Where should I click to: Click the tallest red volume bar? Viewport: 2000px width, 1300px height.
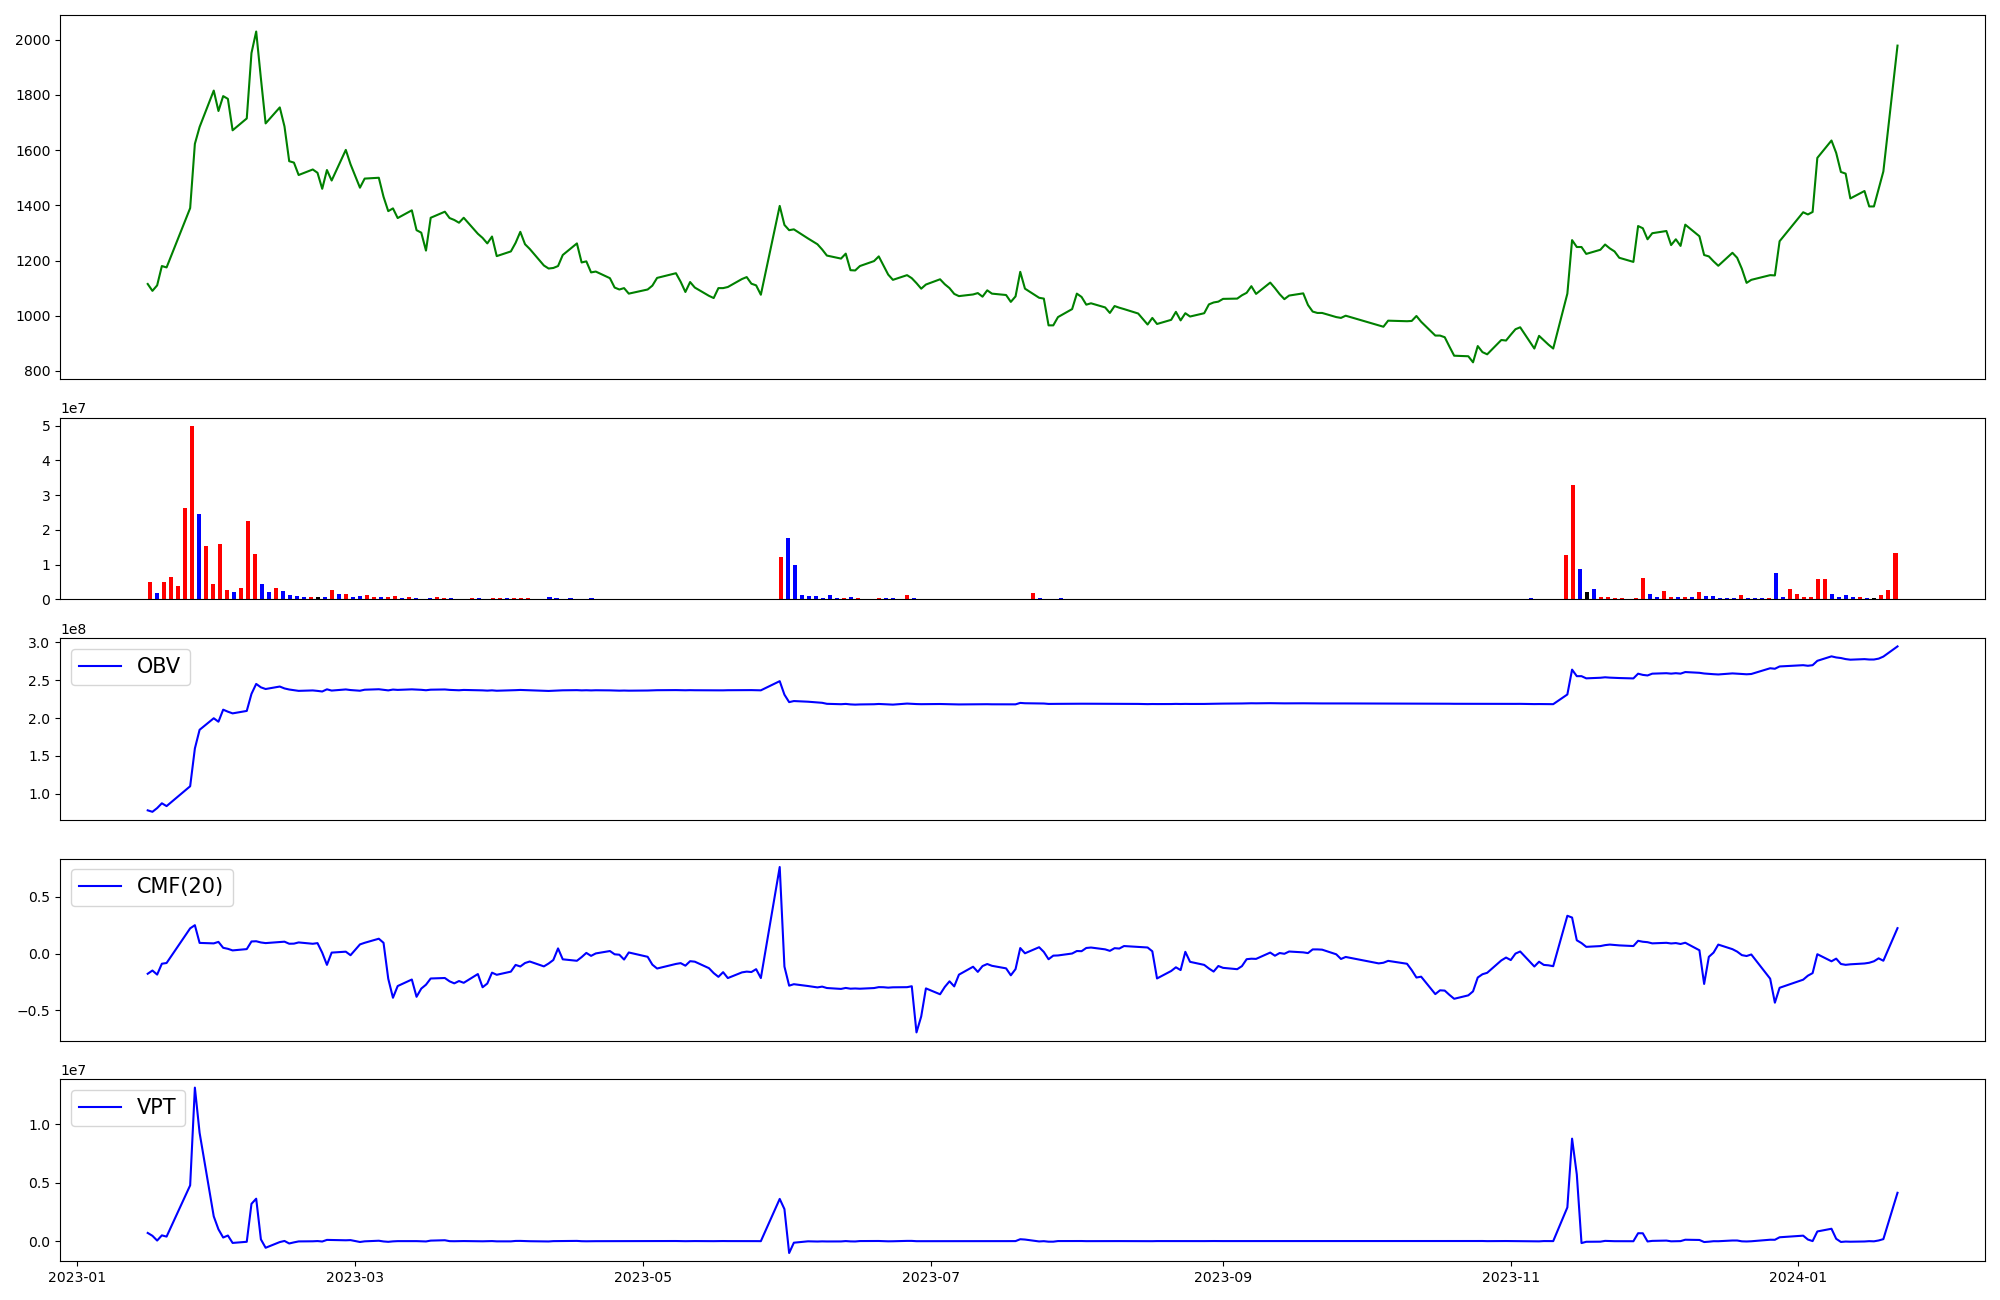(x=192, y=512)
